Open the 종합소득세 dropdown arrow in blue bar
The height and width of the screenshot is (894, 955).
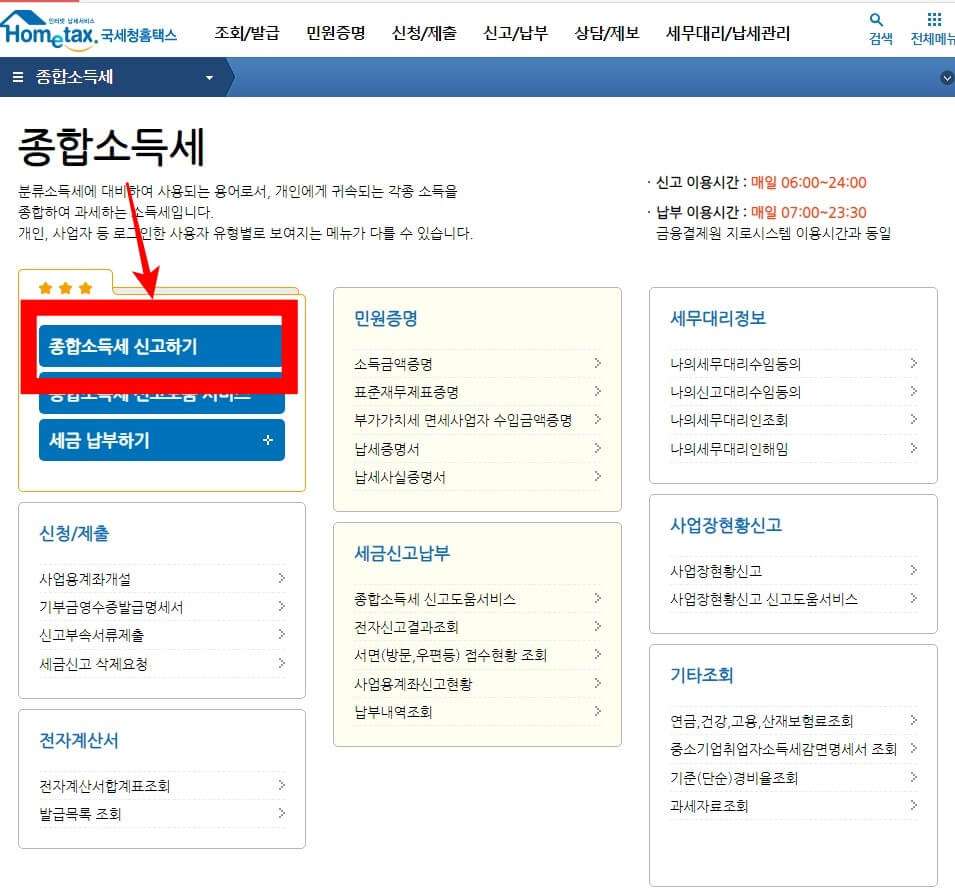209,77
